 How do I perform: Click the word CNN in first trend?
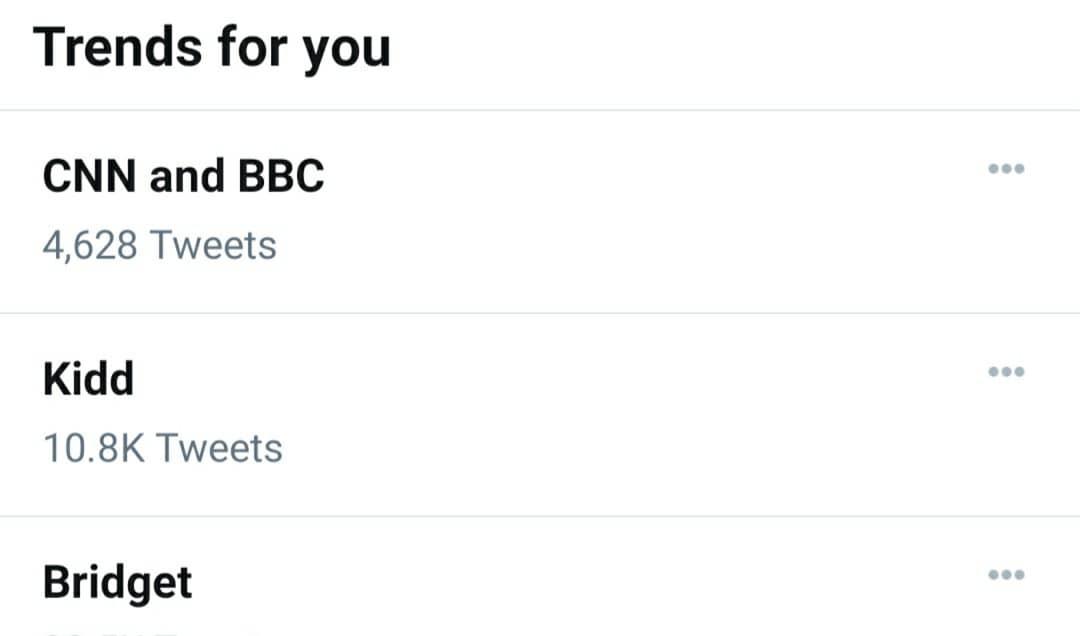click(90, 176)
